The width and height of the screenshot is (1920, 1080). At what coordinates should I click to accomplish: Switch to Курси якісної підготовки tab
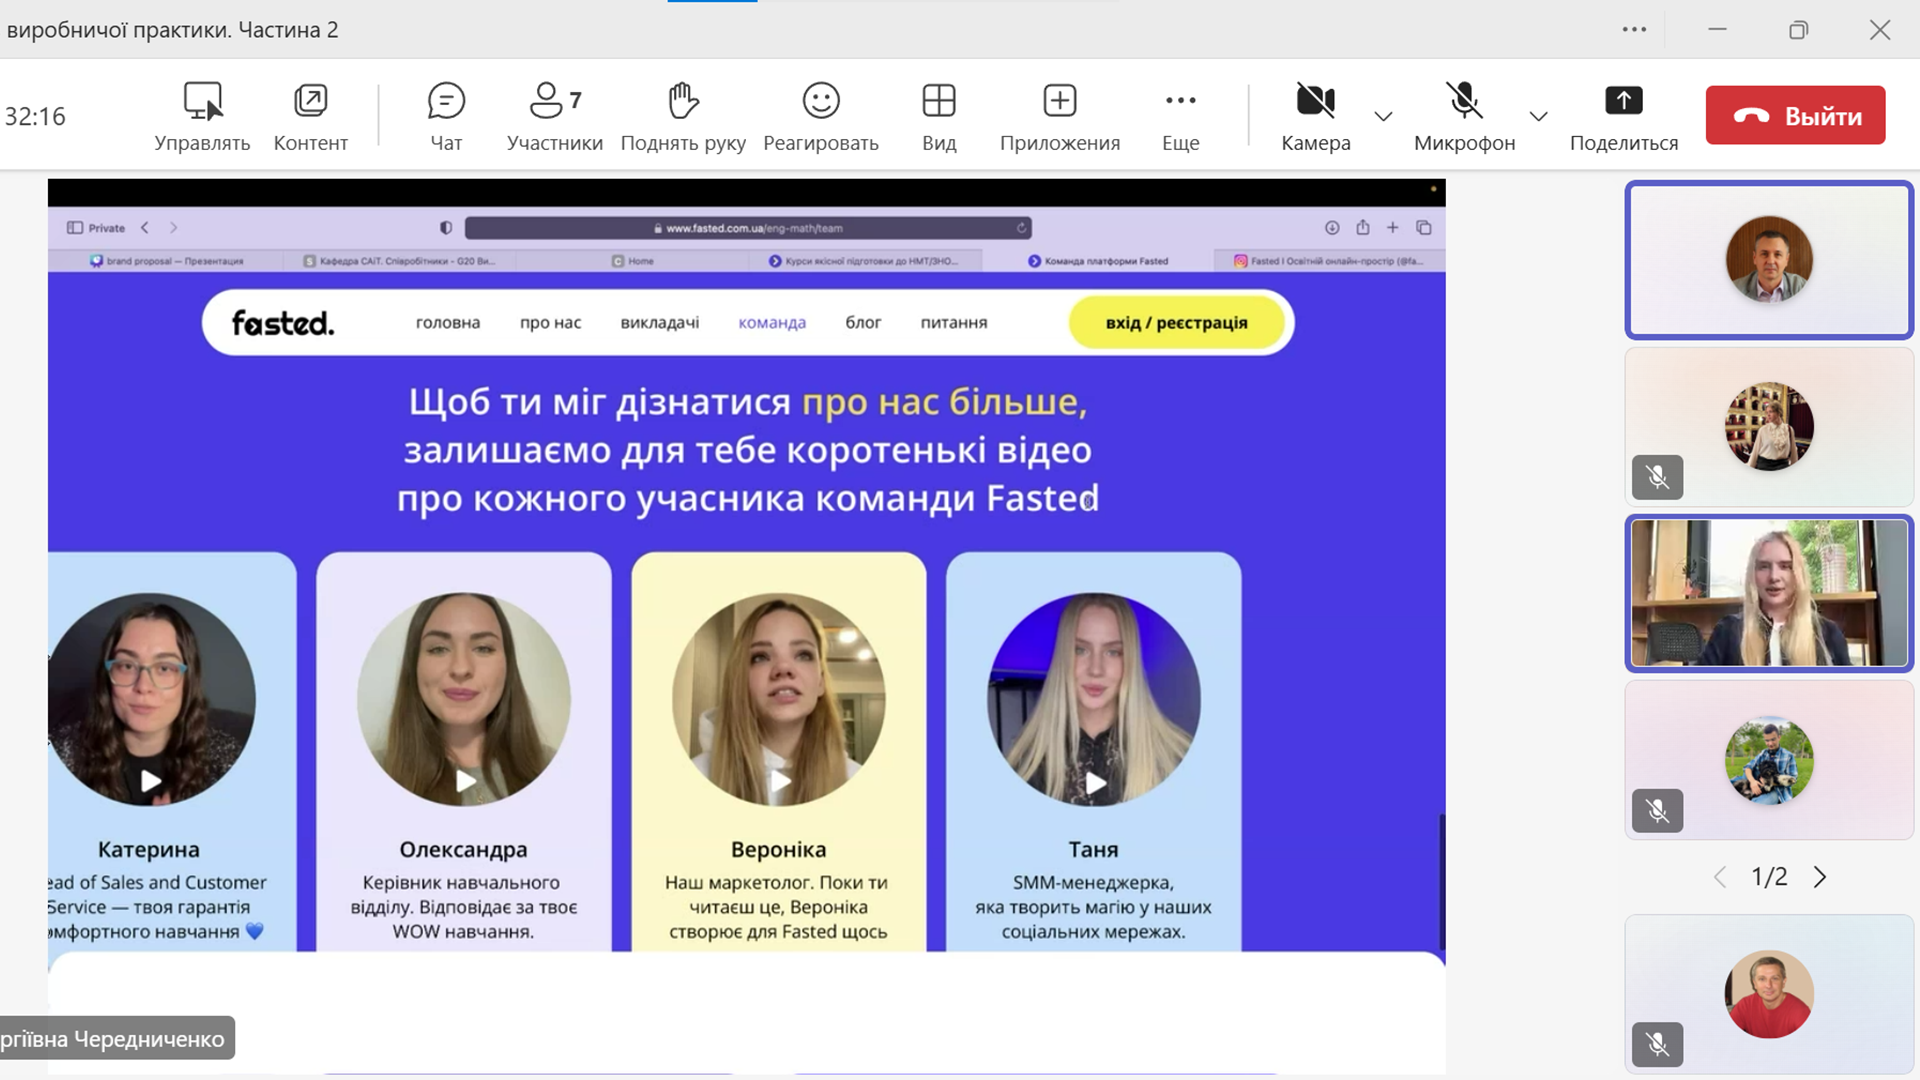(864, 261)
